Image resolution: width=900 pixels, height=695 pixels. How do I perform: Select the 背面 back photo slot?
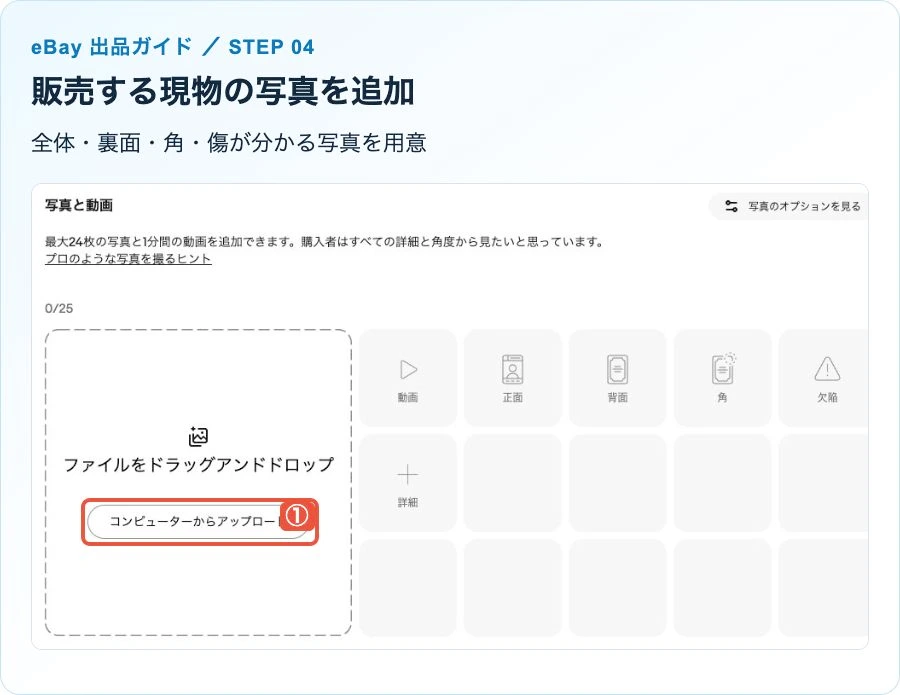618,378
